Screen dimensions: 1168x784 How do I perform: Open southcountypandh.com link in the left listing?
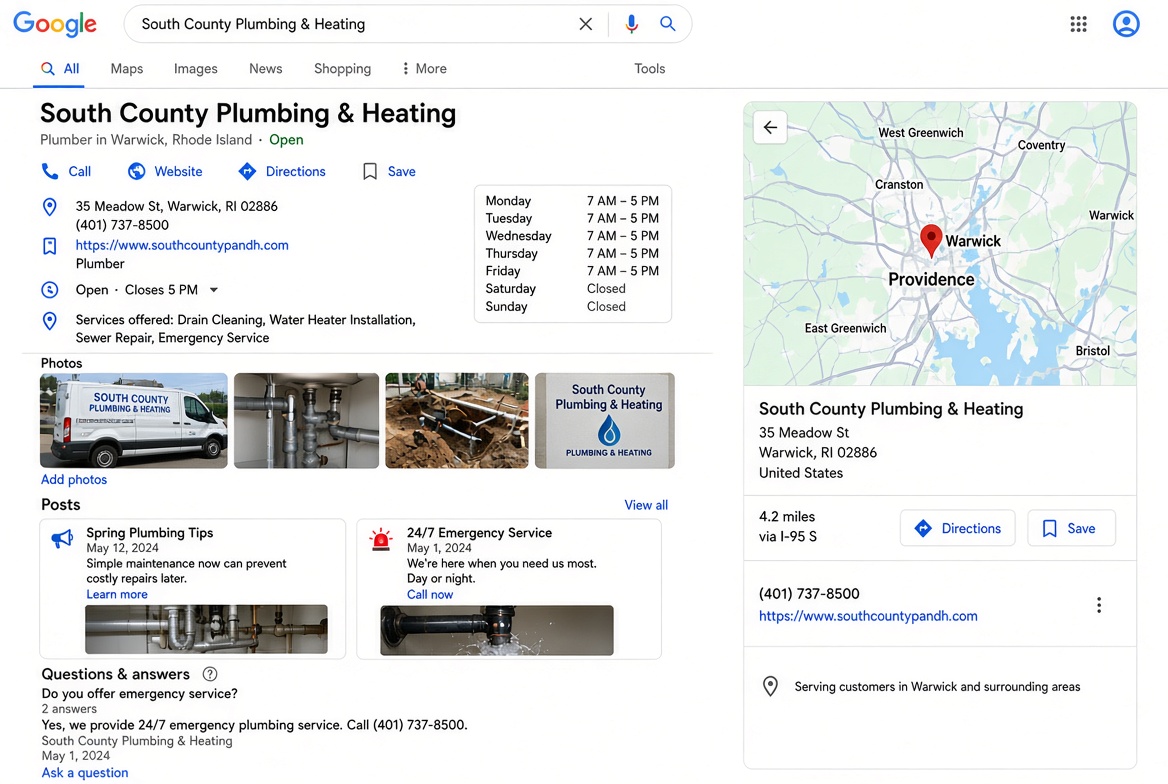[x=182, y=245]
